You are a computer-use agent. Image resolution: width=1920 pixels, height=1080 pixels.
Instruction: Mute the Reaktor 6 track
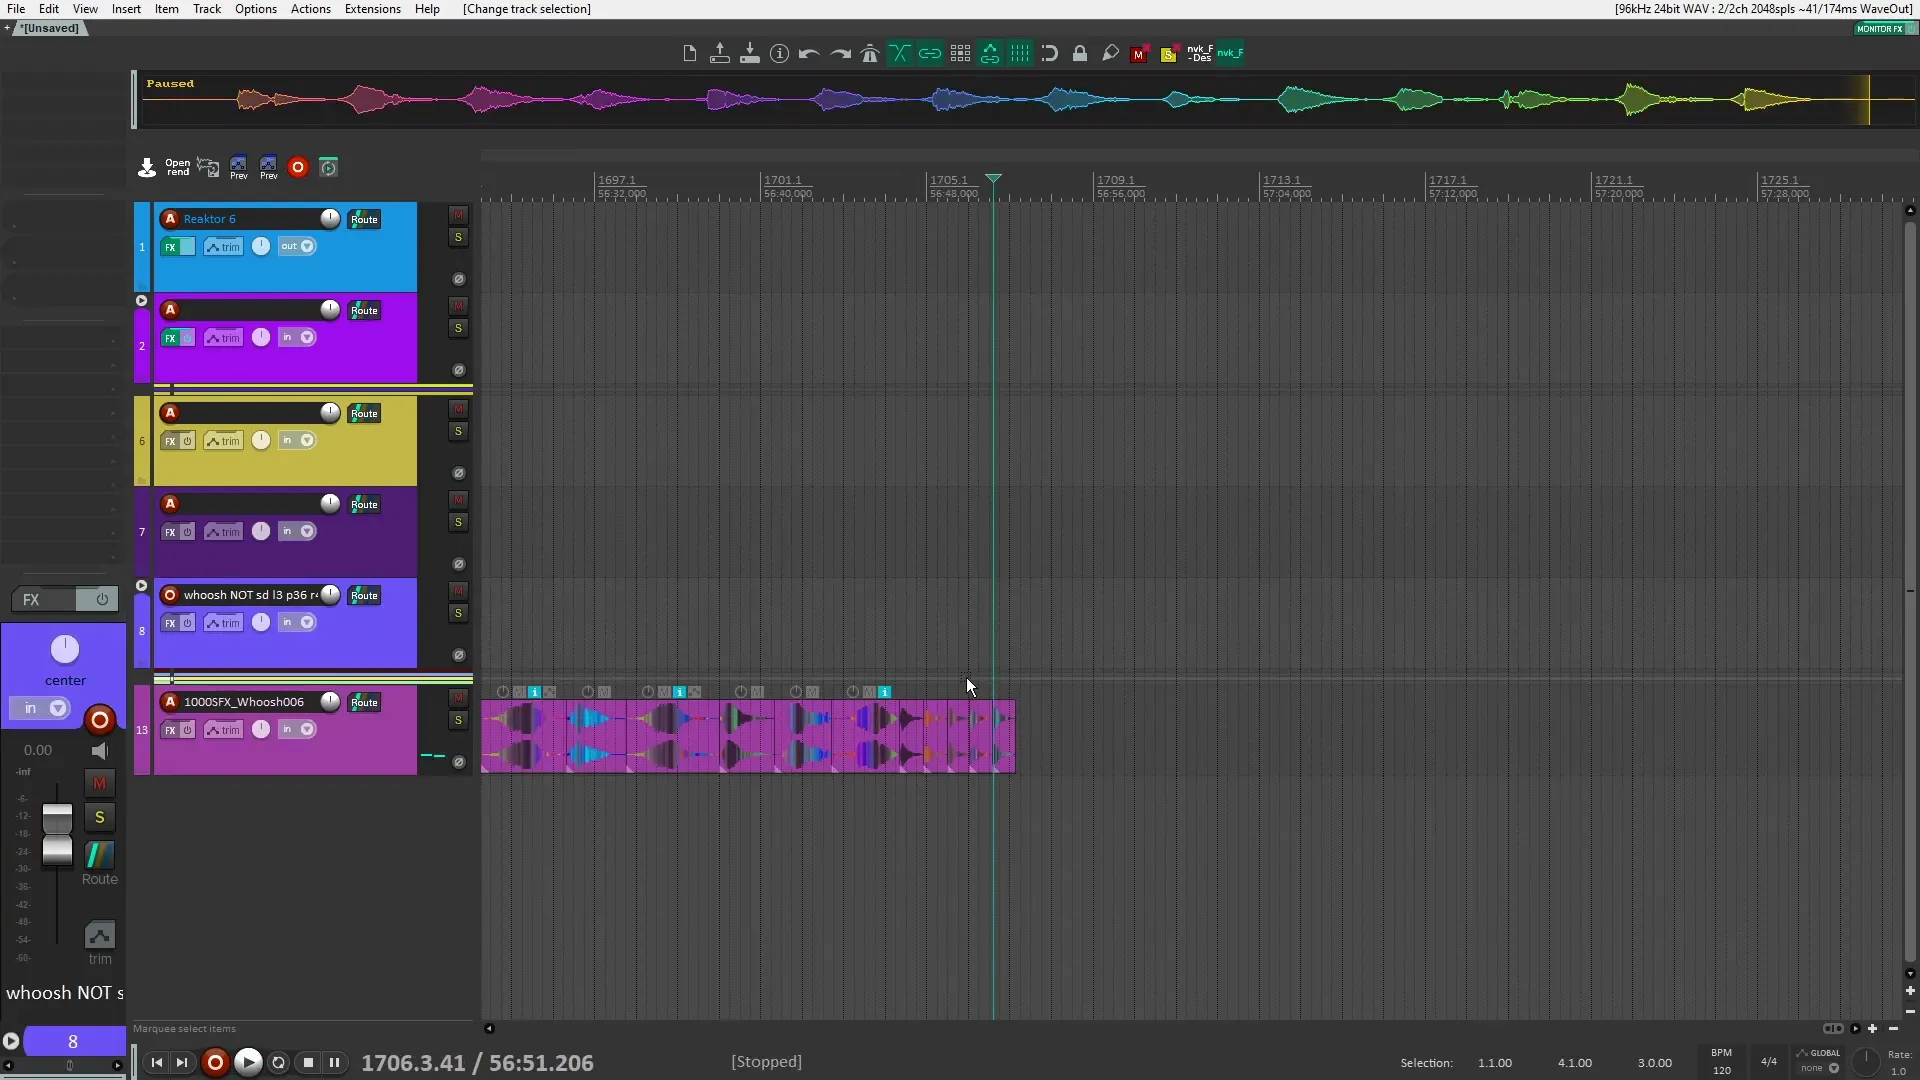point(458,215)
